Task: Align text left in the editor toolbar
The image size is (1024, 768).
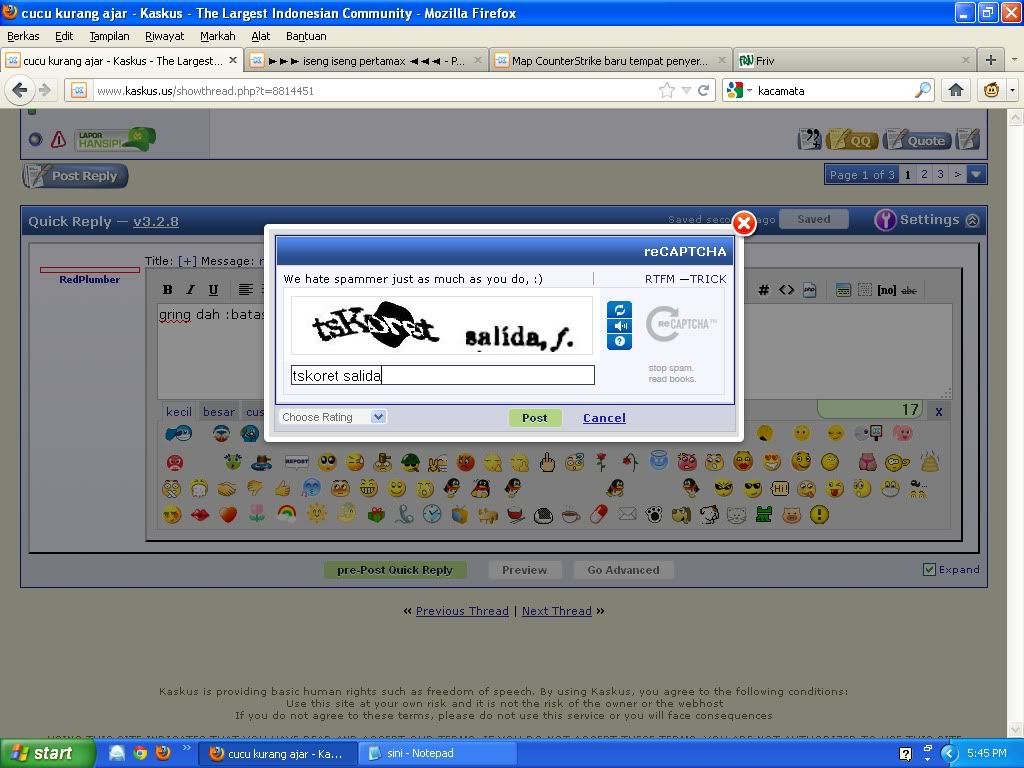Action: point(246,289)
